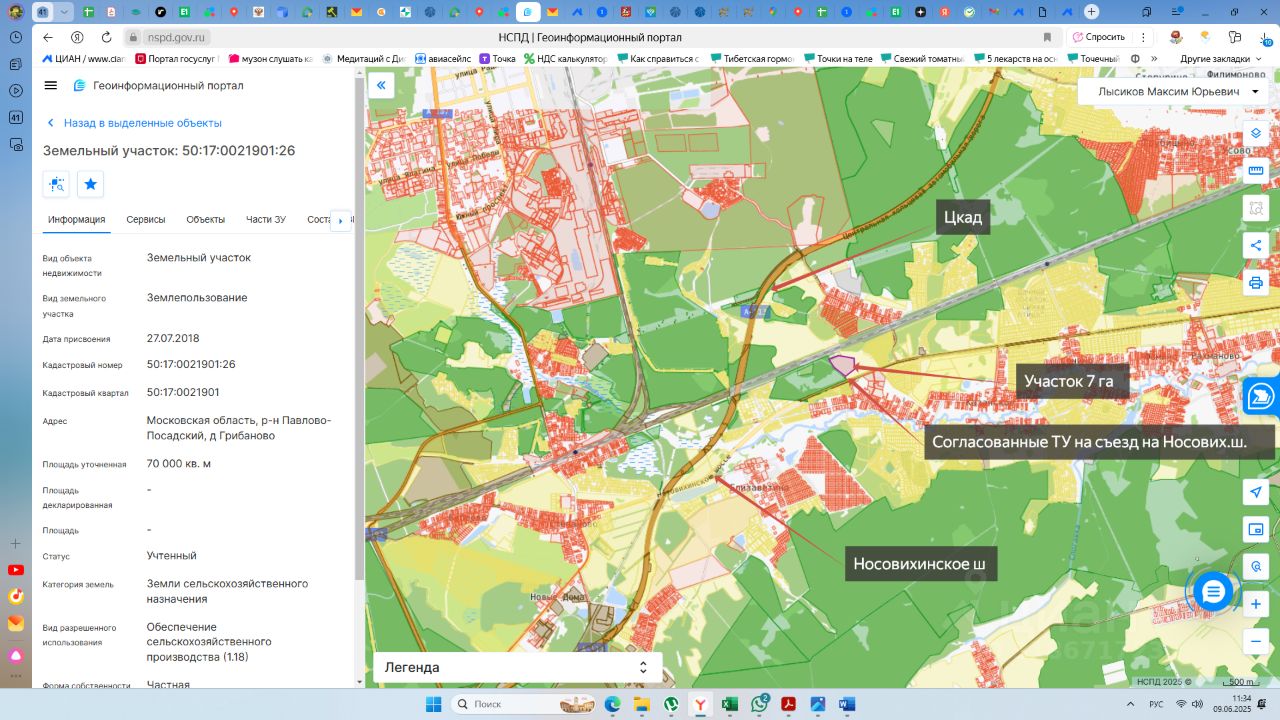Switch to the Сервисы tab
Screen dimensions: 1280x720
tap(146, 220)
